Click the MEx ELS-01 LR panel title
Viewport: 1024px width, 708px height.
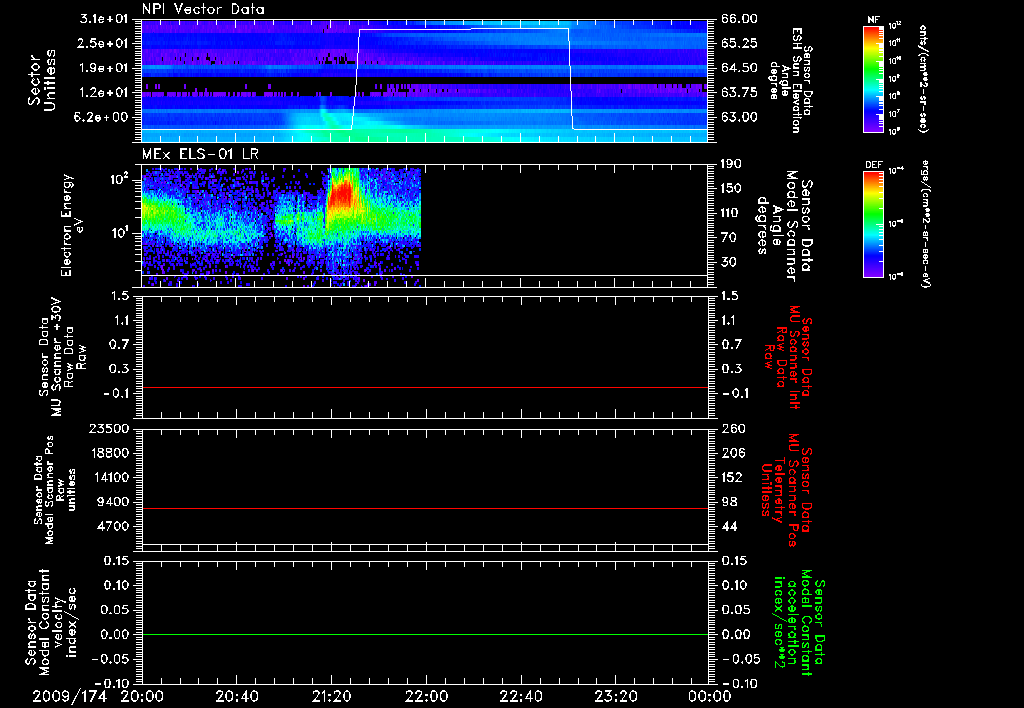(x=200, y=154)
